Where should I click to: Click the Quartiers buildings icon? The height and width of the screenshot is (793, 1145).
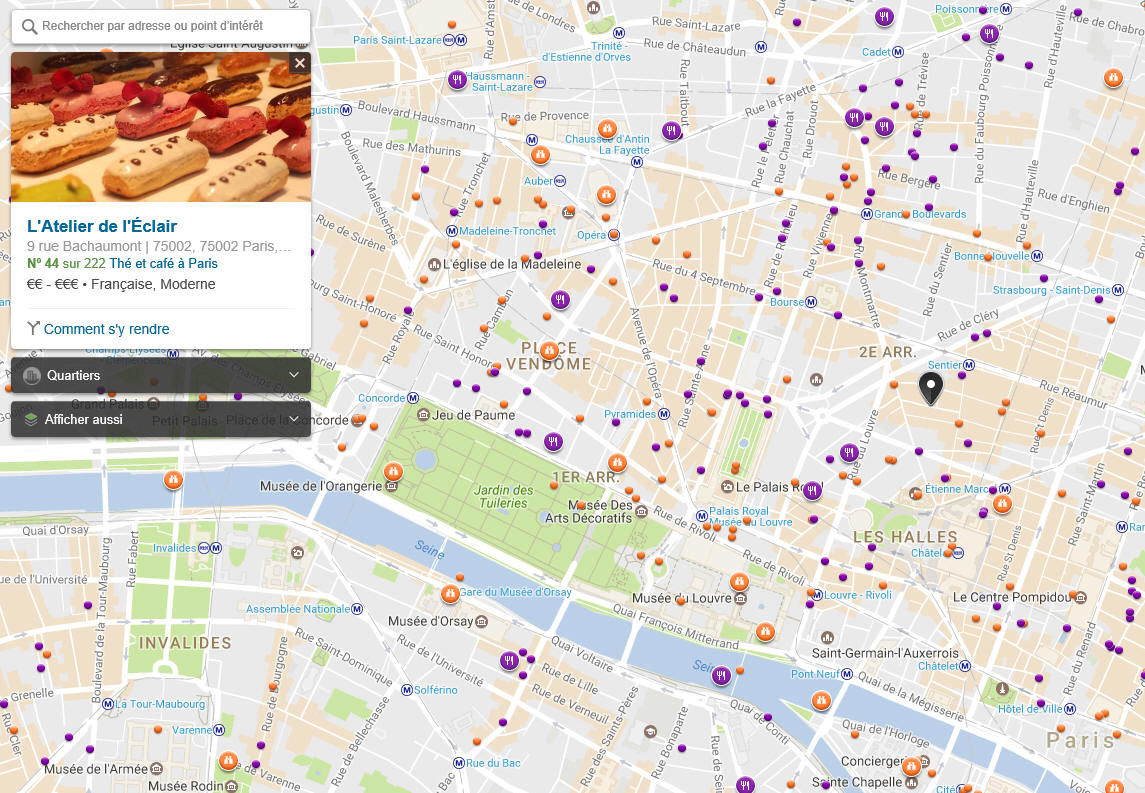pos(31,375)
